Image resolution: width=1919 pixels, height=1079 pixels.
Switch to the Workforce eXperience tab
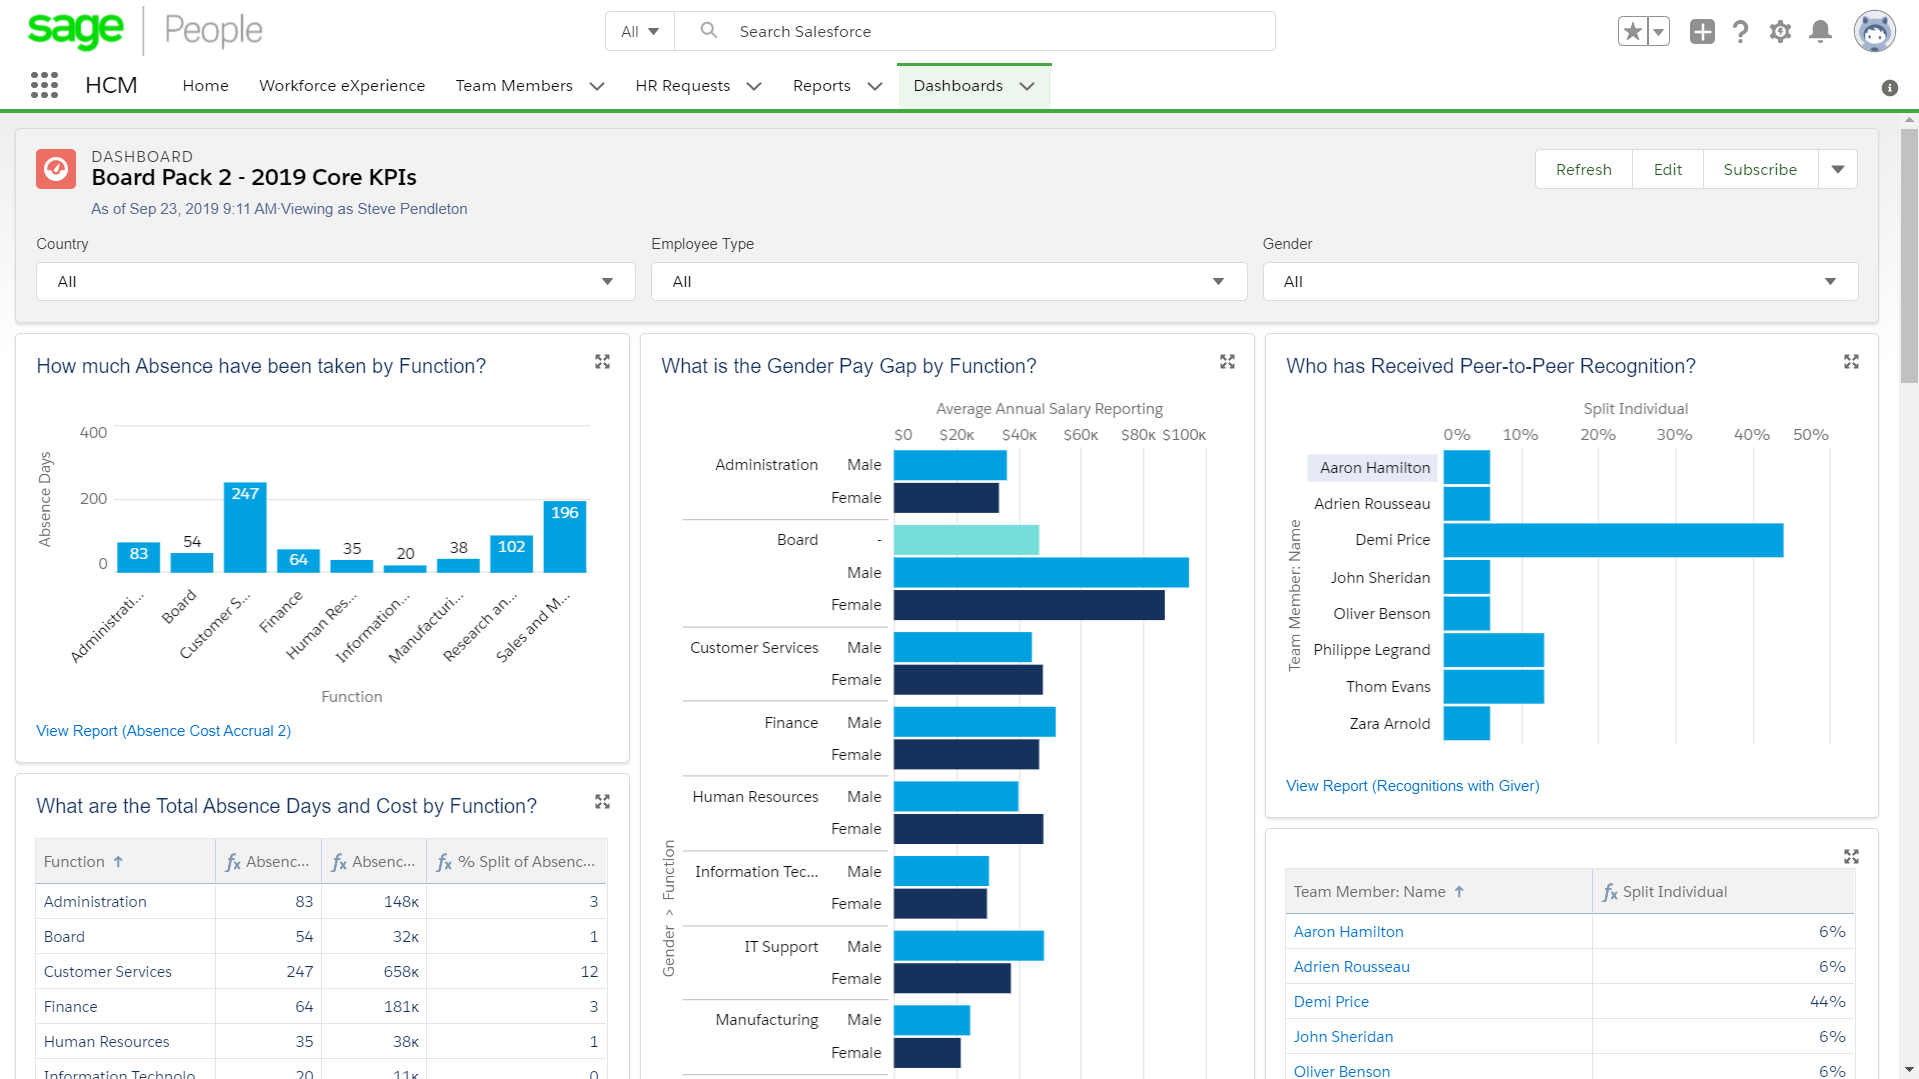(342, 86)
